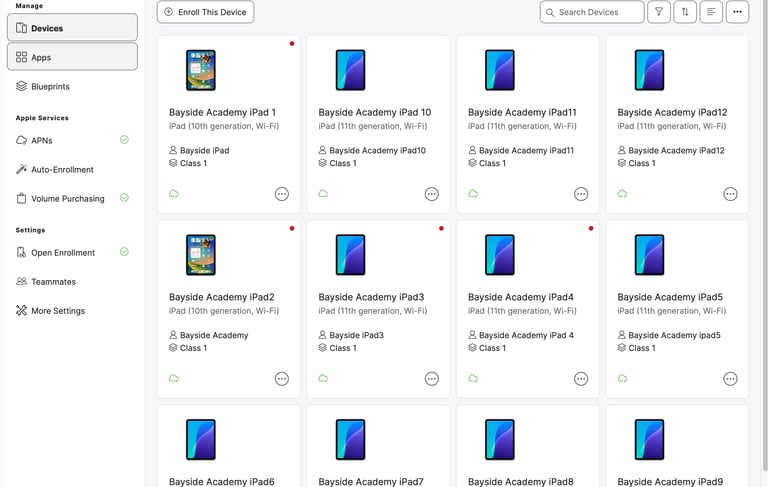Focus the Search Devices field
This screenshot has height=487, width=768.
pos(592,12)
